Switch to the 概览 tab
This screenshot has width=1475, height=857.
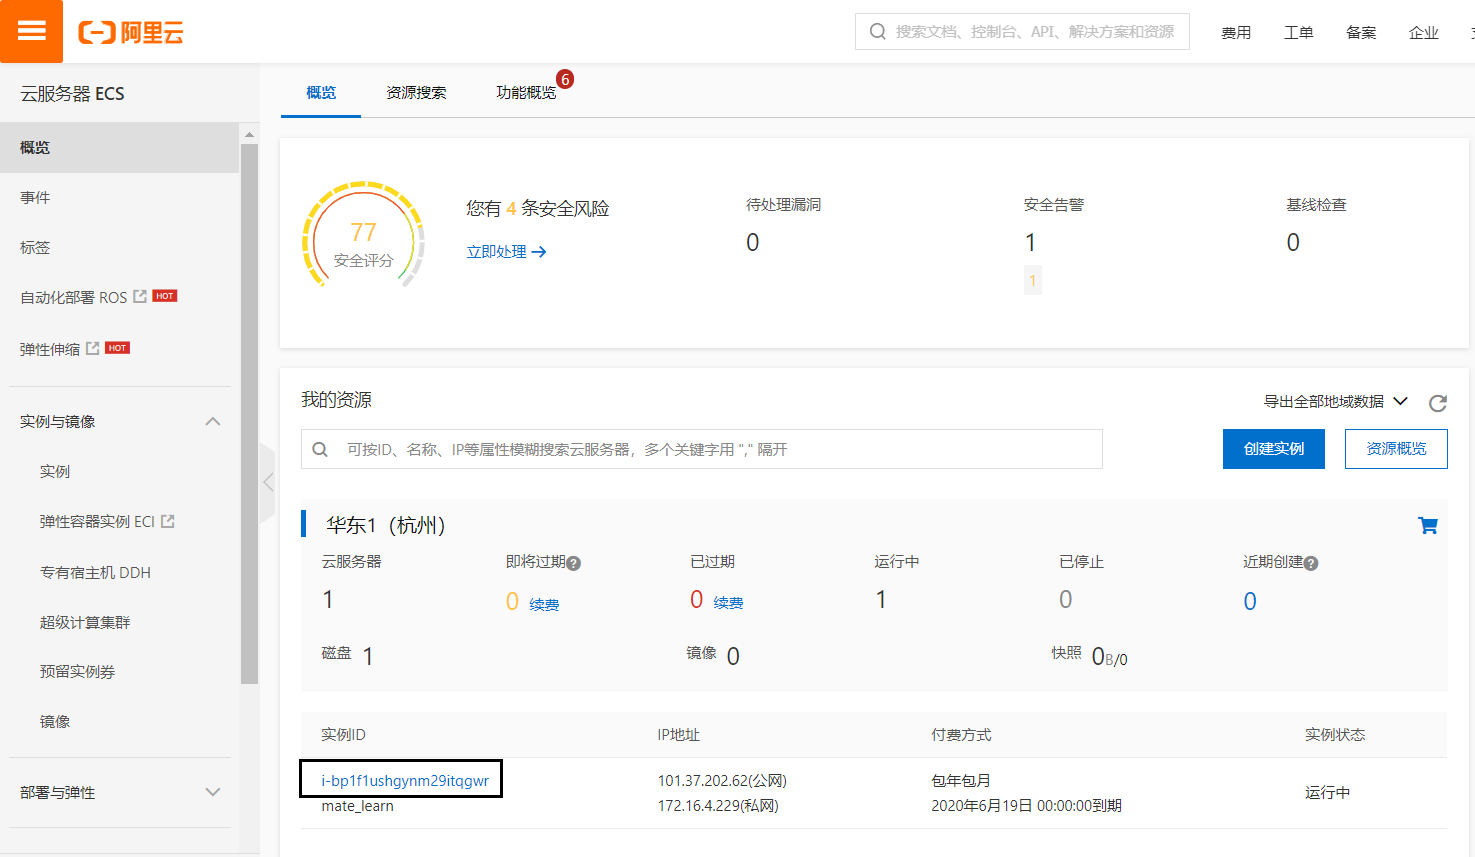[x=321, y=92]
